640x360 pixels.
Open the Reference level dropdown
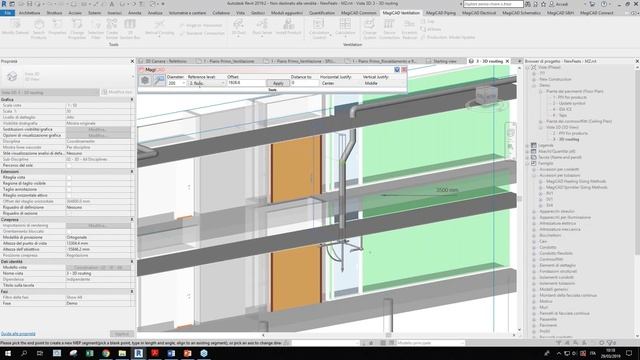(x=223, y=83)
